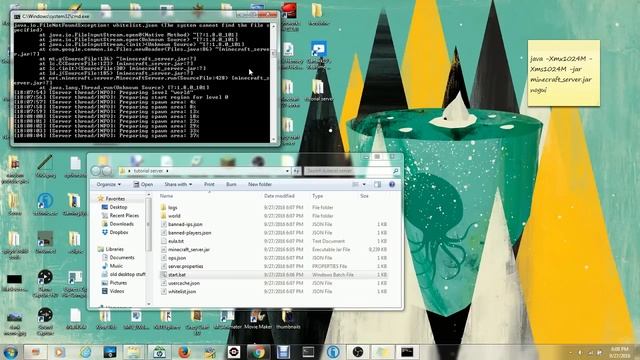Open the HP taskbar icon
The image size is (640, 360).
[x=159, y=352]
